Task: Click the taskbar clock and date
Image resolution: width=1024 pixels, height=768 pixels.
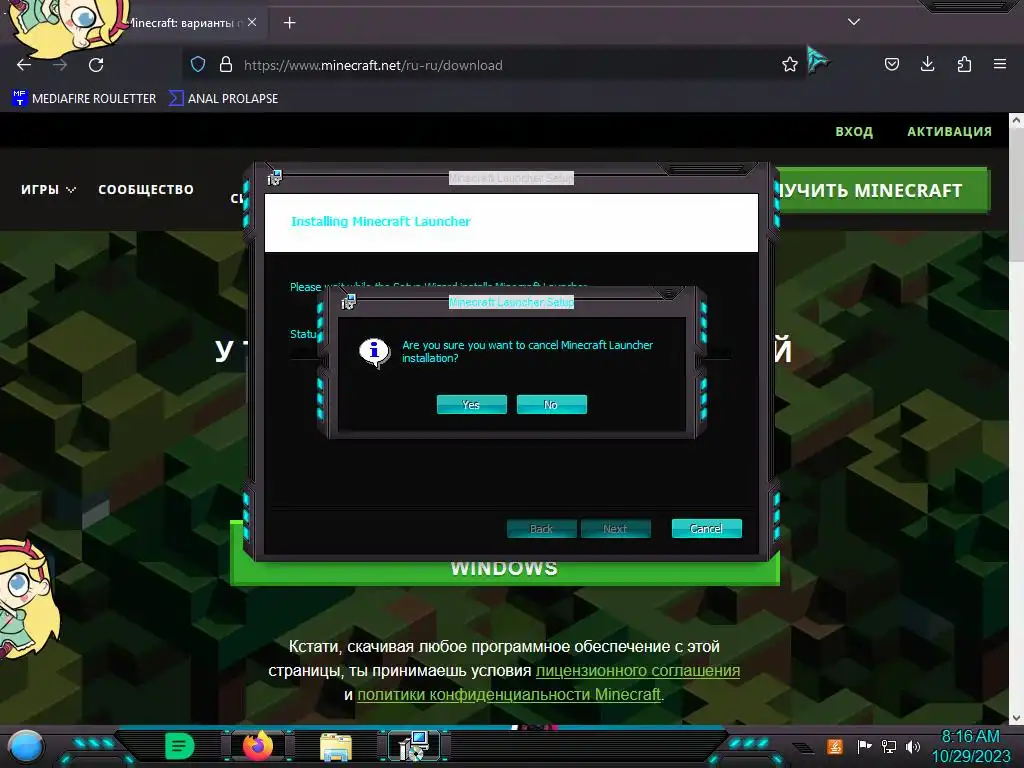Action: tap(970, 746)
